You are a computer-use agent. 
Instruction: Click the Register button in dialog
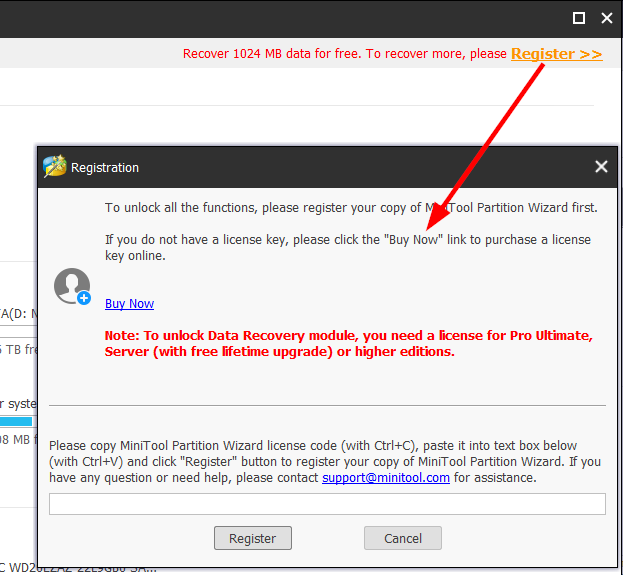pyautogui.click(x=253, y=538)
